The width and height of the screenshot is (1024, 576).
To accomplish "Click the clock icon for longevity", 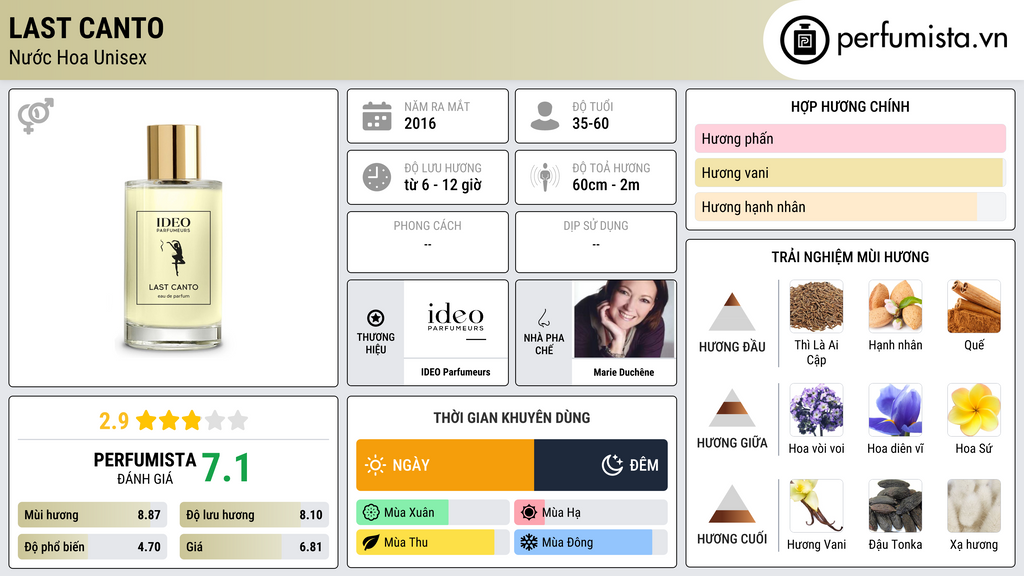I will tap(377, 177).
